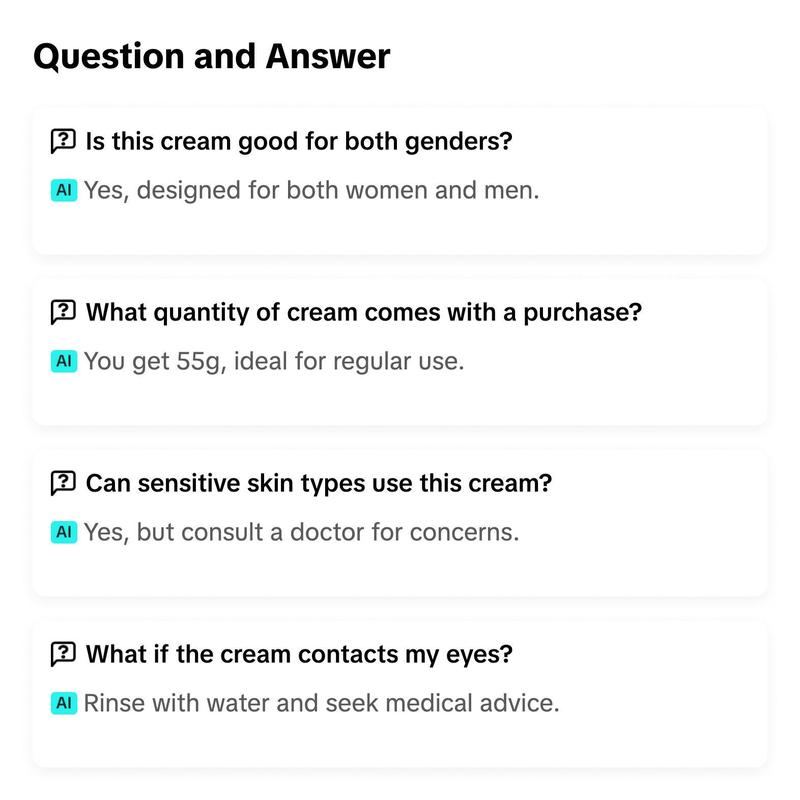Click question icon beside sensitive skin question
The height and width of the screenshot is (800, 800).
63,483
